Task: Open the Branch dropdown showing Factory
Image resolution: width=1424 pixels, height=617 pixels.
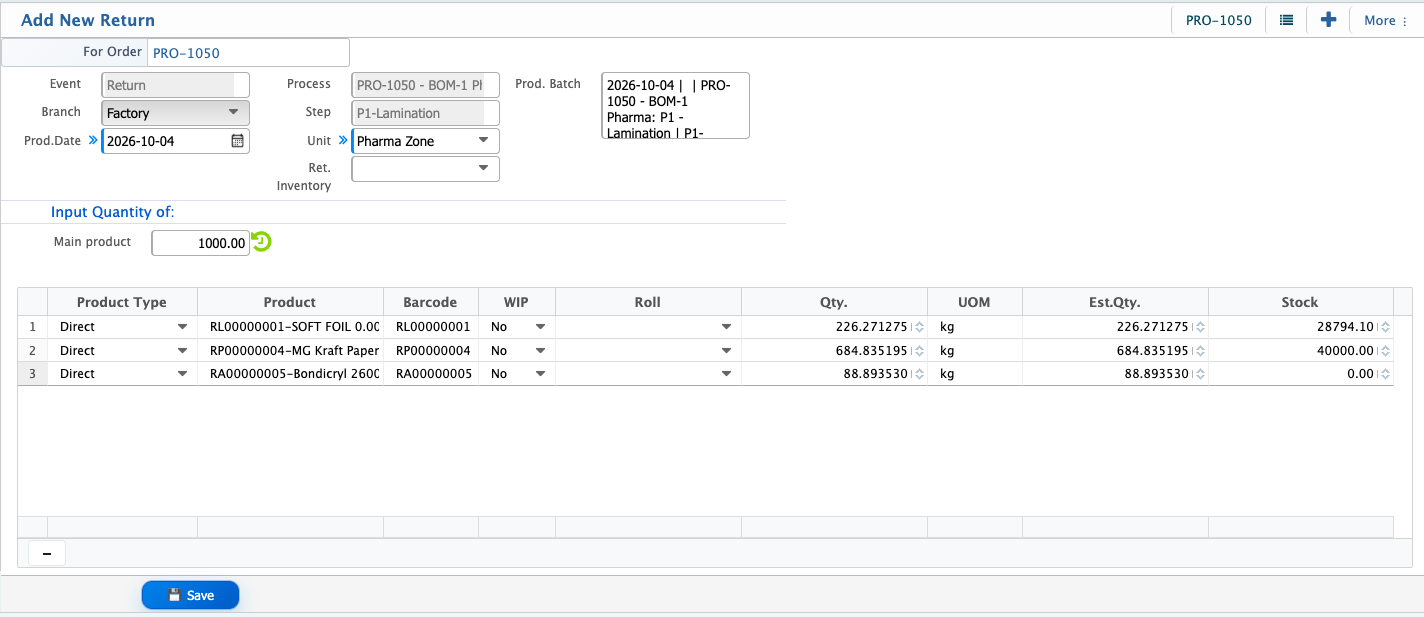Action: tap(175, 113)
